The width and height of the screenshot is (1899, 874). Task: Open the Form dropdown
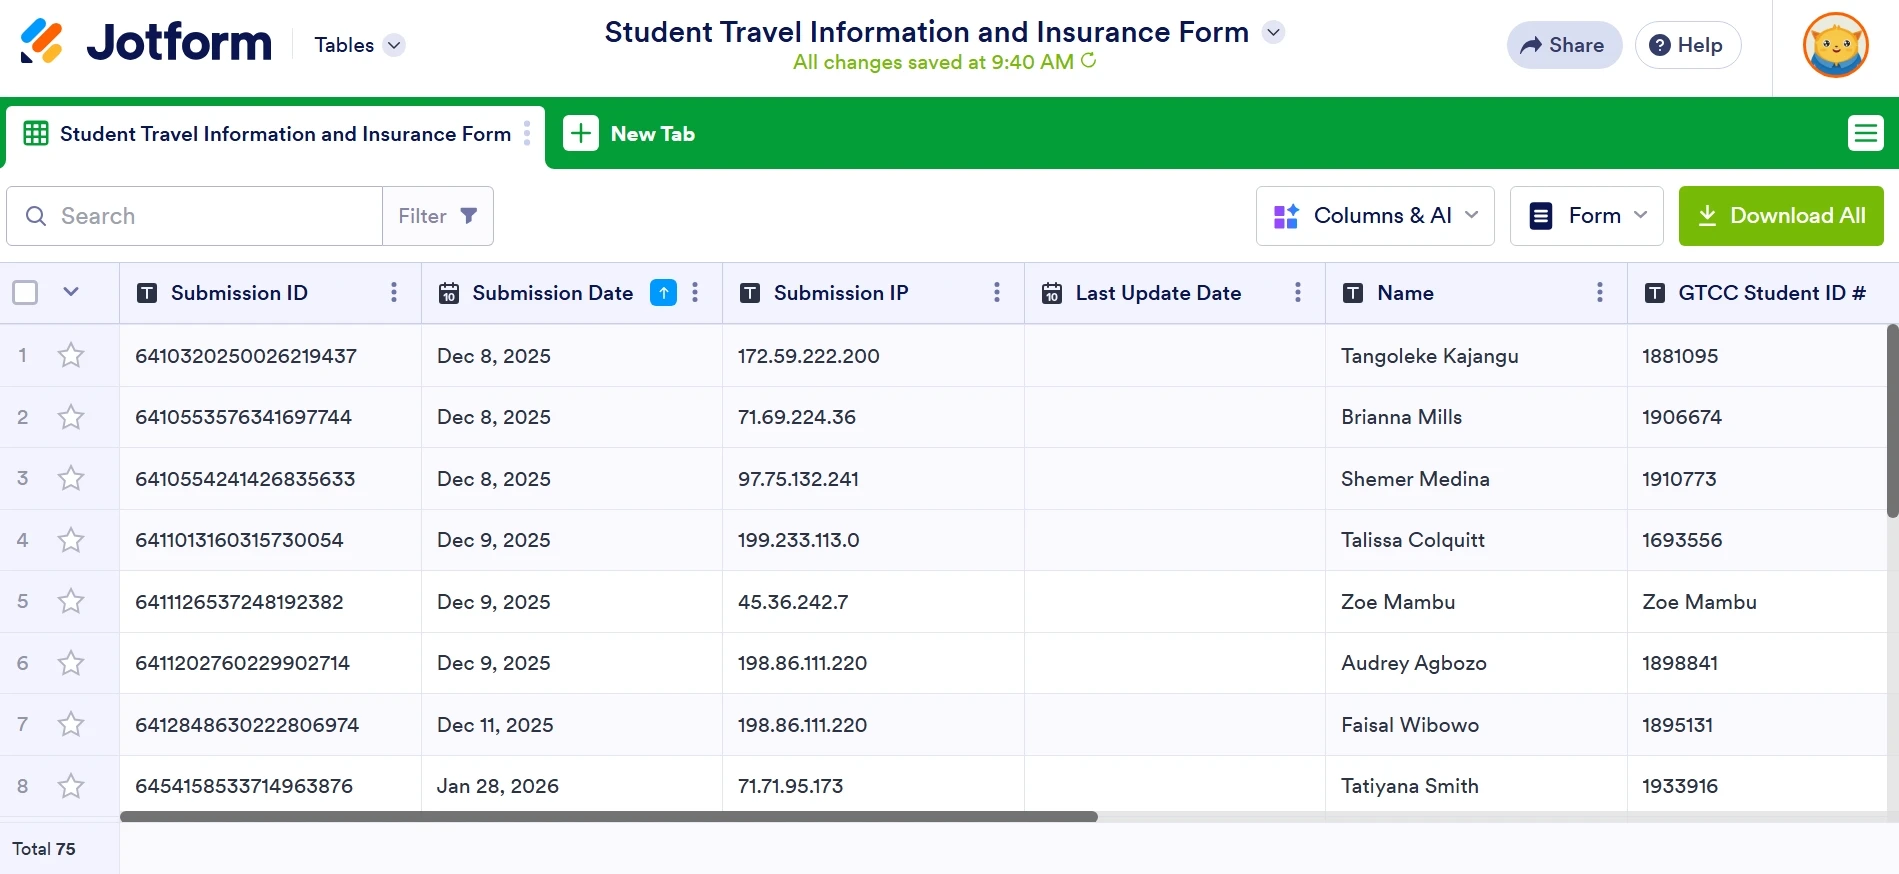tap(1586, 216)
